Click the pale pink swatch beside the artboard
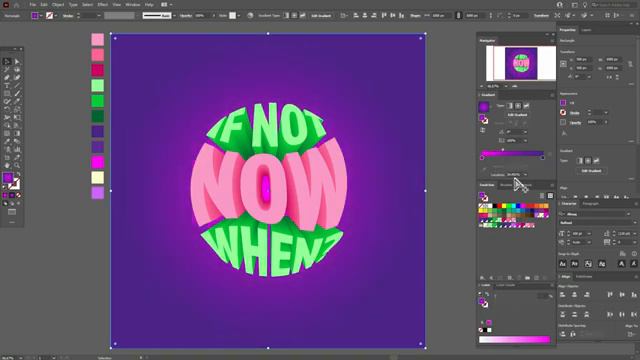 (x=98, y=40)
